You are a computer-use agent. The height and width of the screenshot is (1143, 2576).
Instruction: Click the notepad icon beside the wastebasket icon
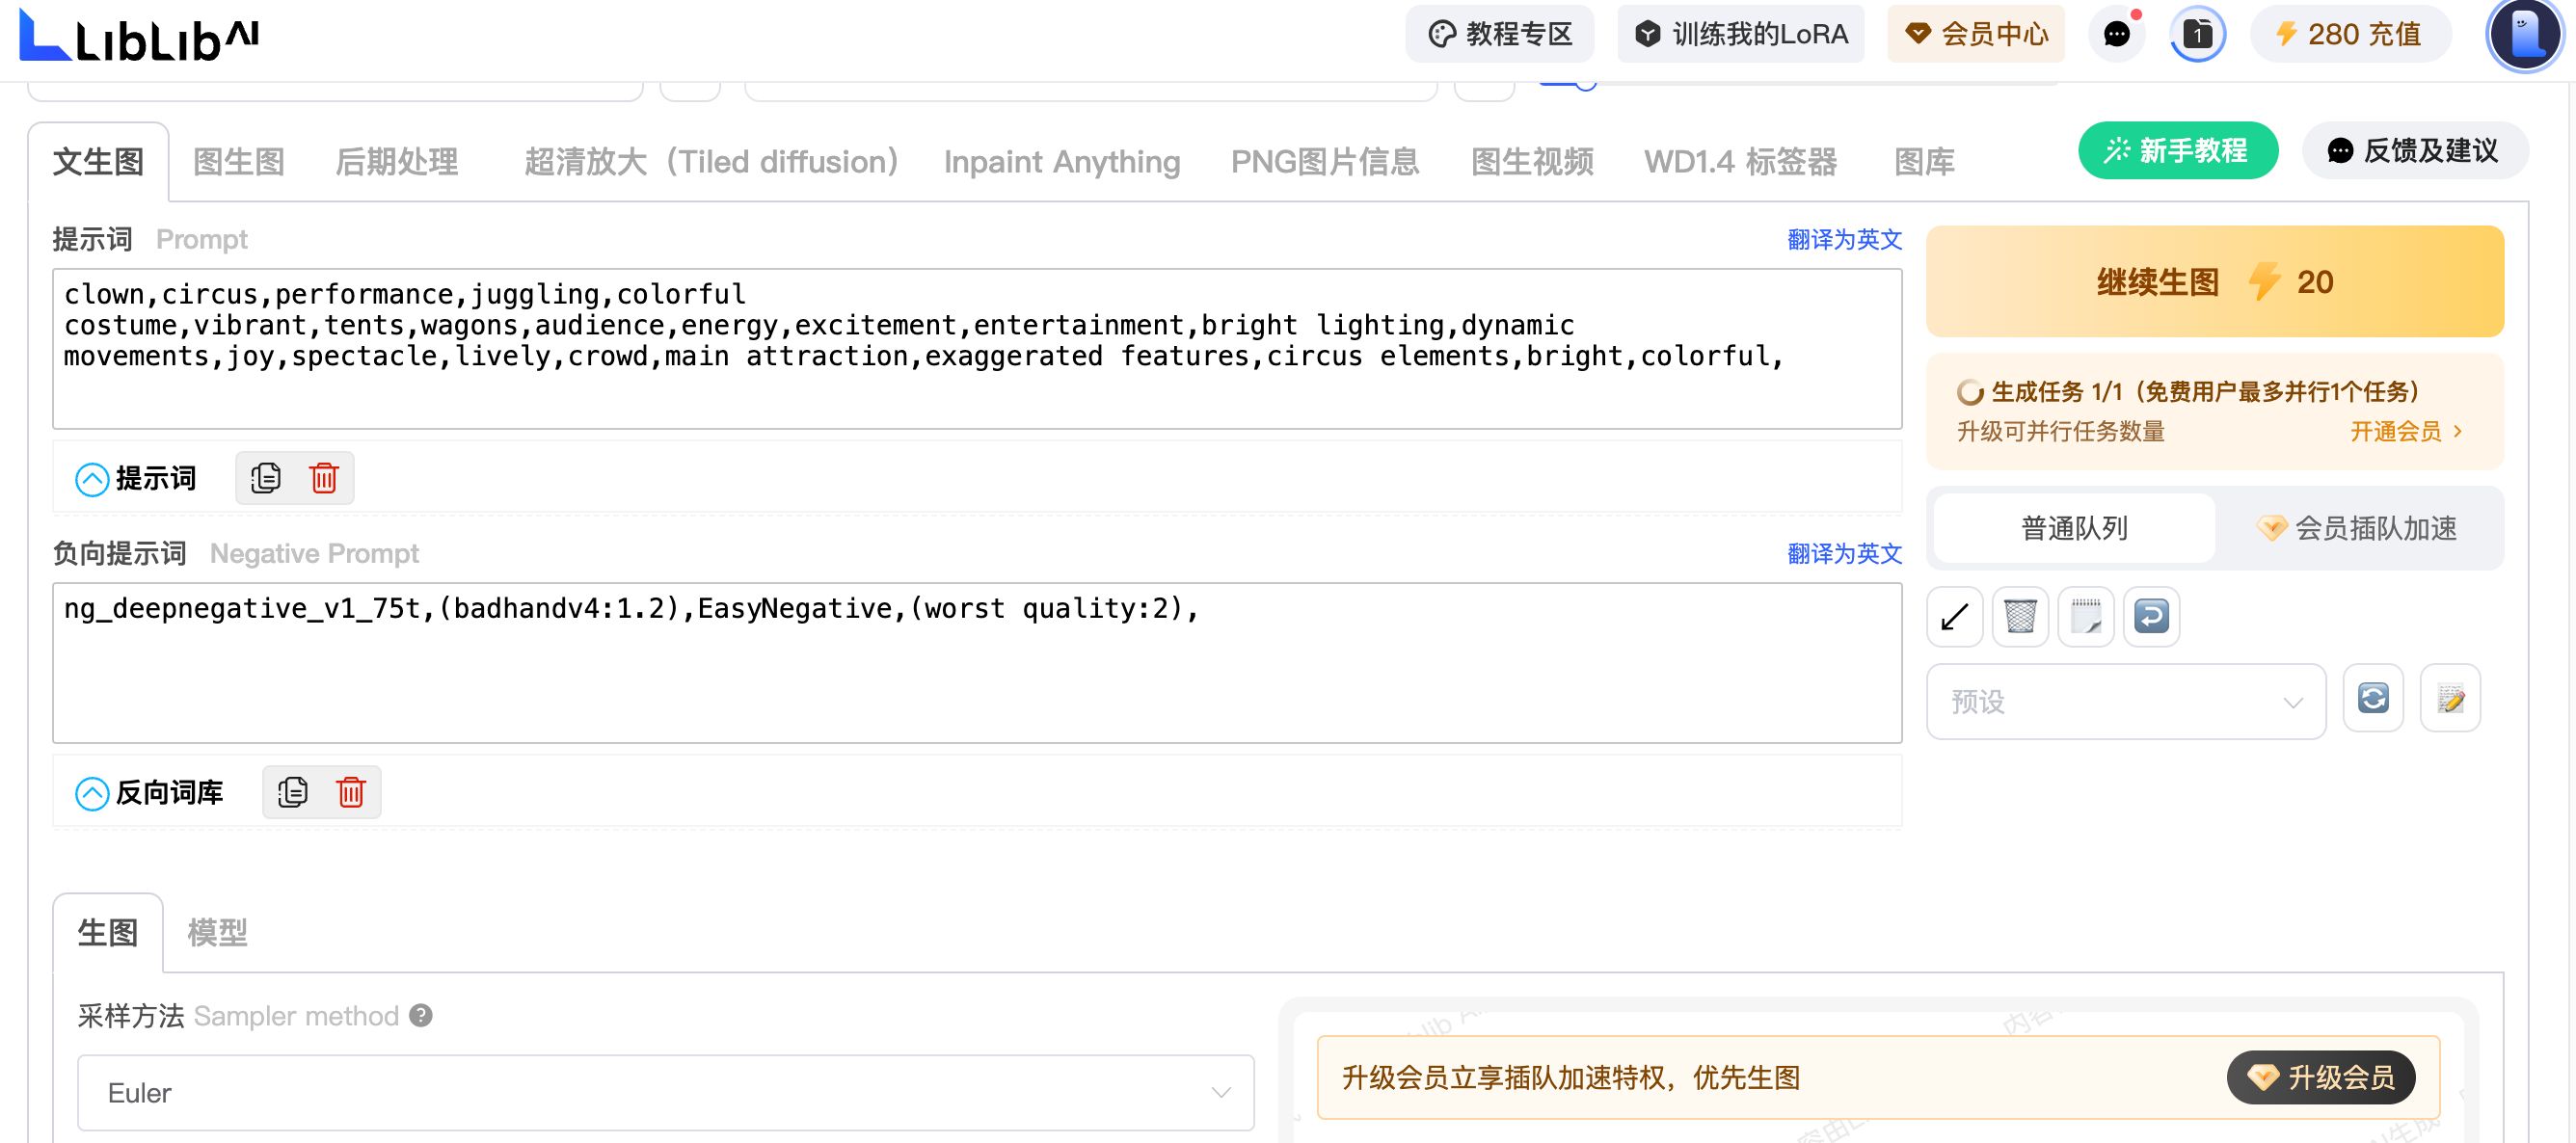2085,617
